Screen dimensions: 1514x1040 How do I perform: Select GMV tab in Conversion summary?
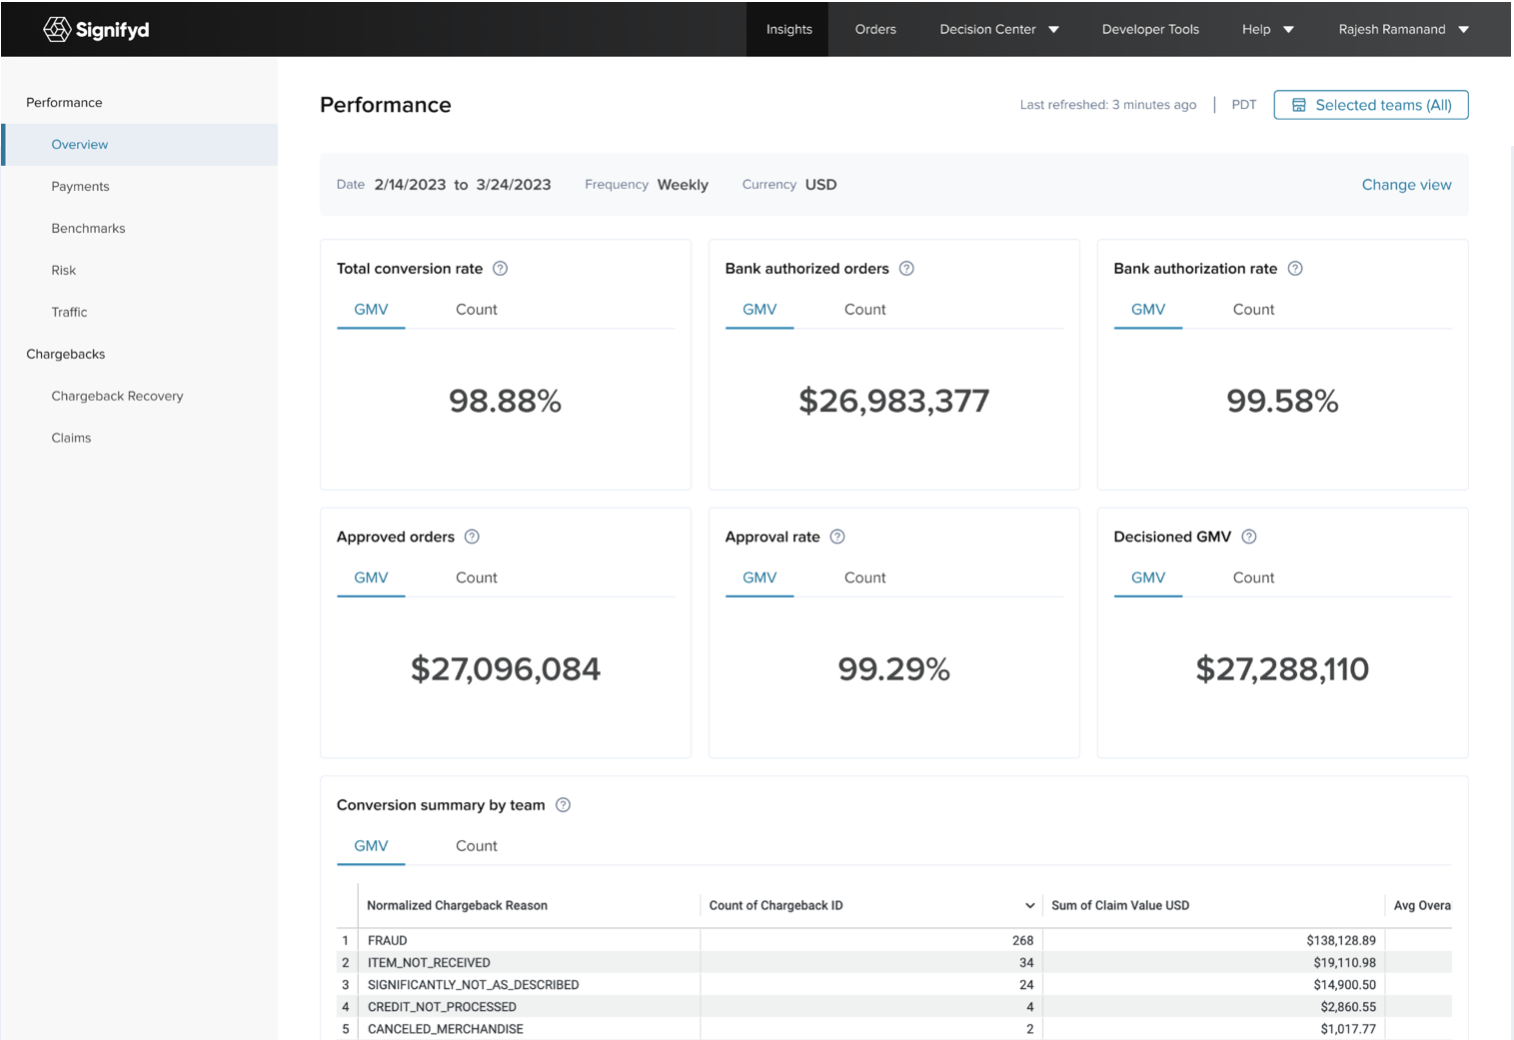pyautogui.click(x=371, y=846)
